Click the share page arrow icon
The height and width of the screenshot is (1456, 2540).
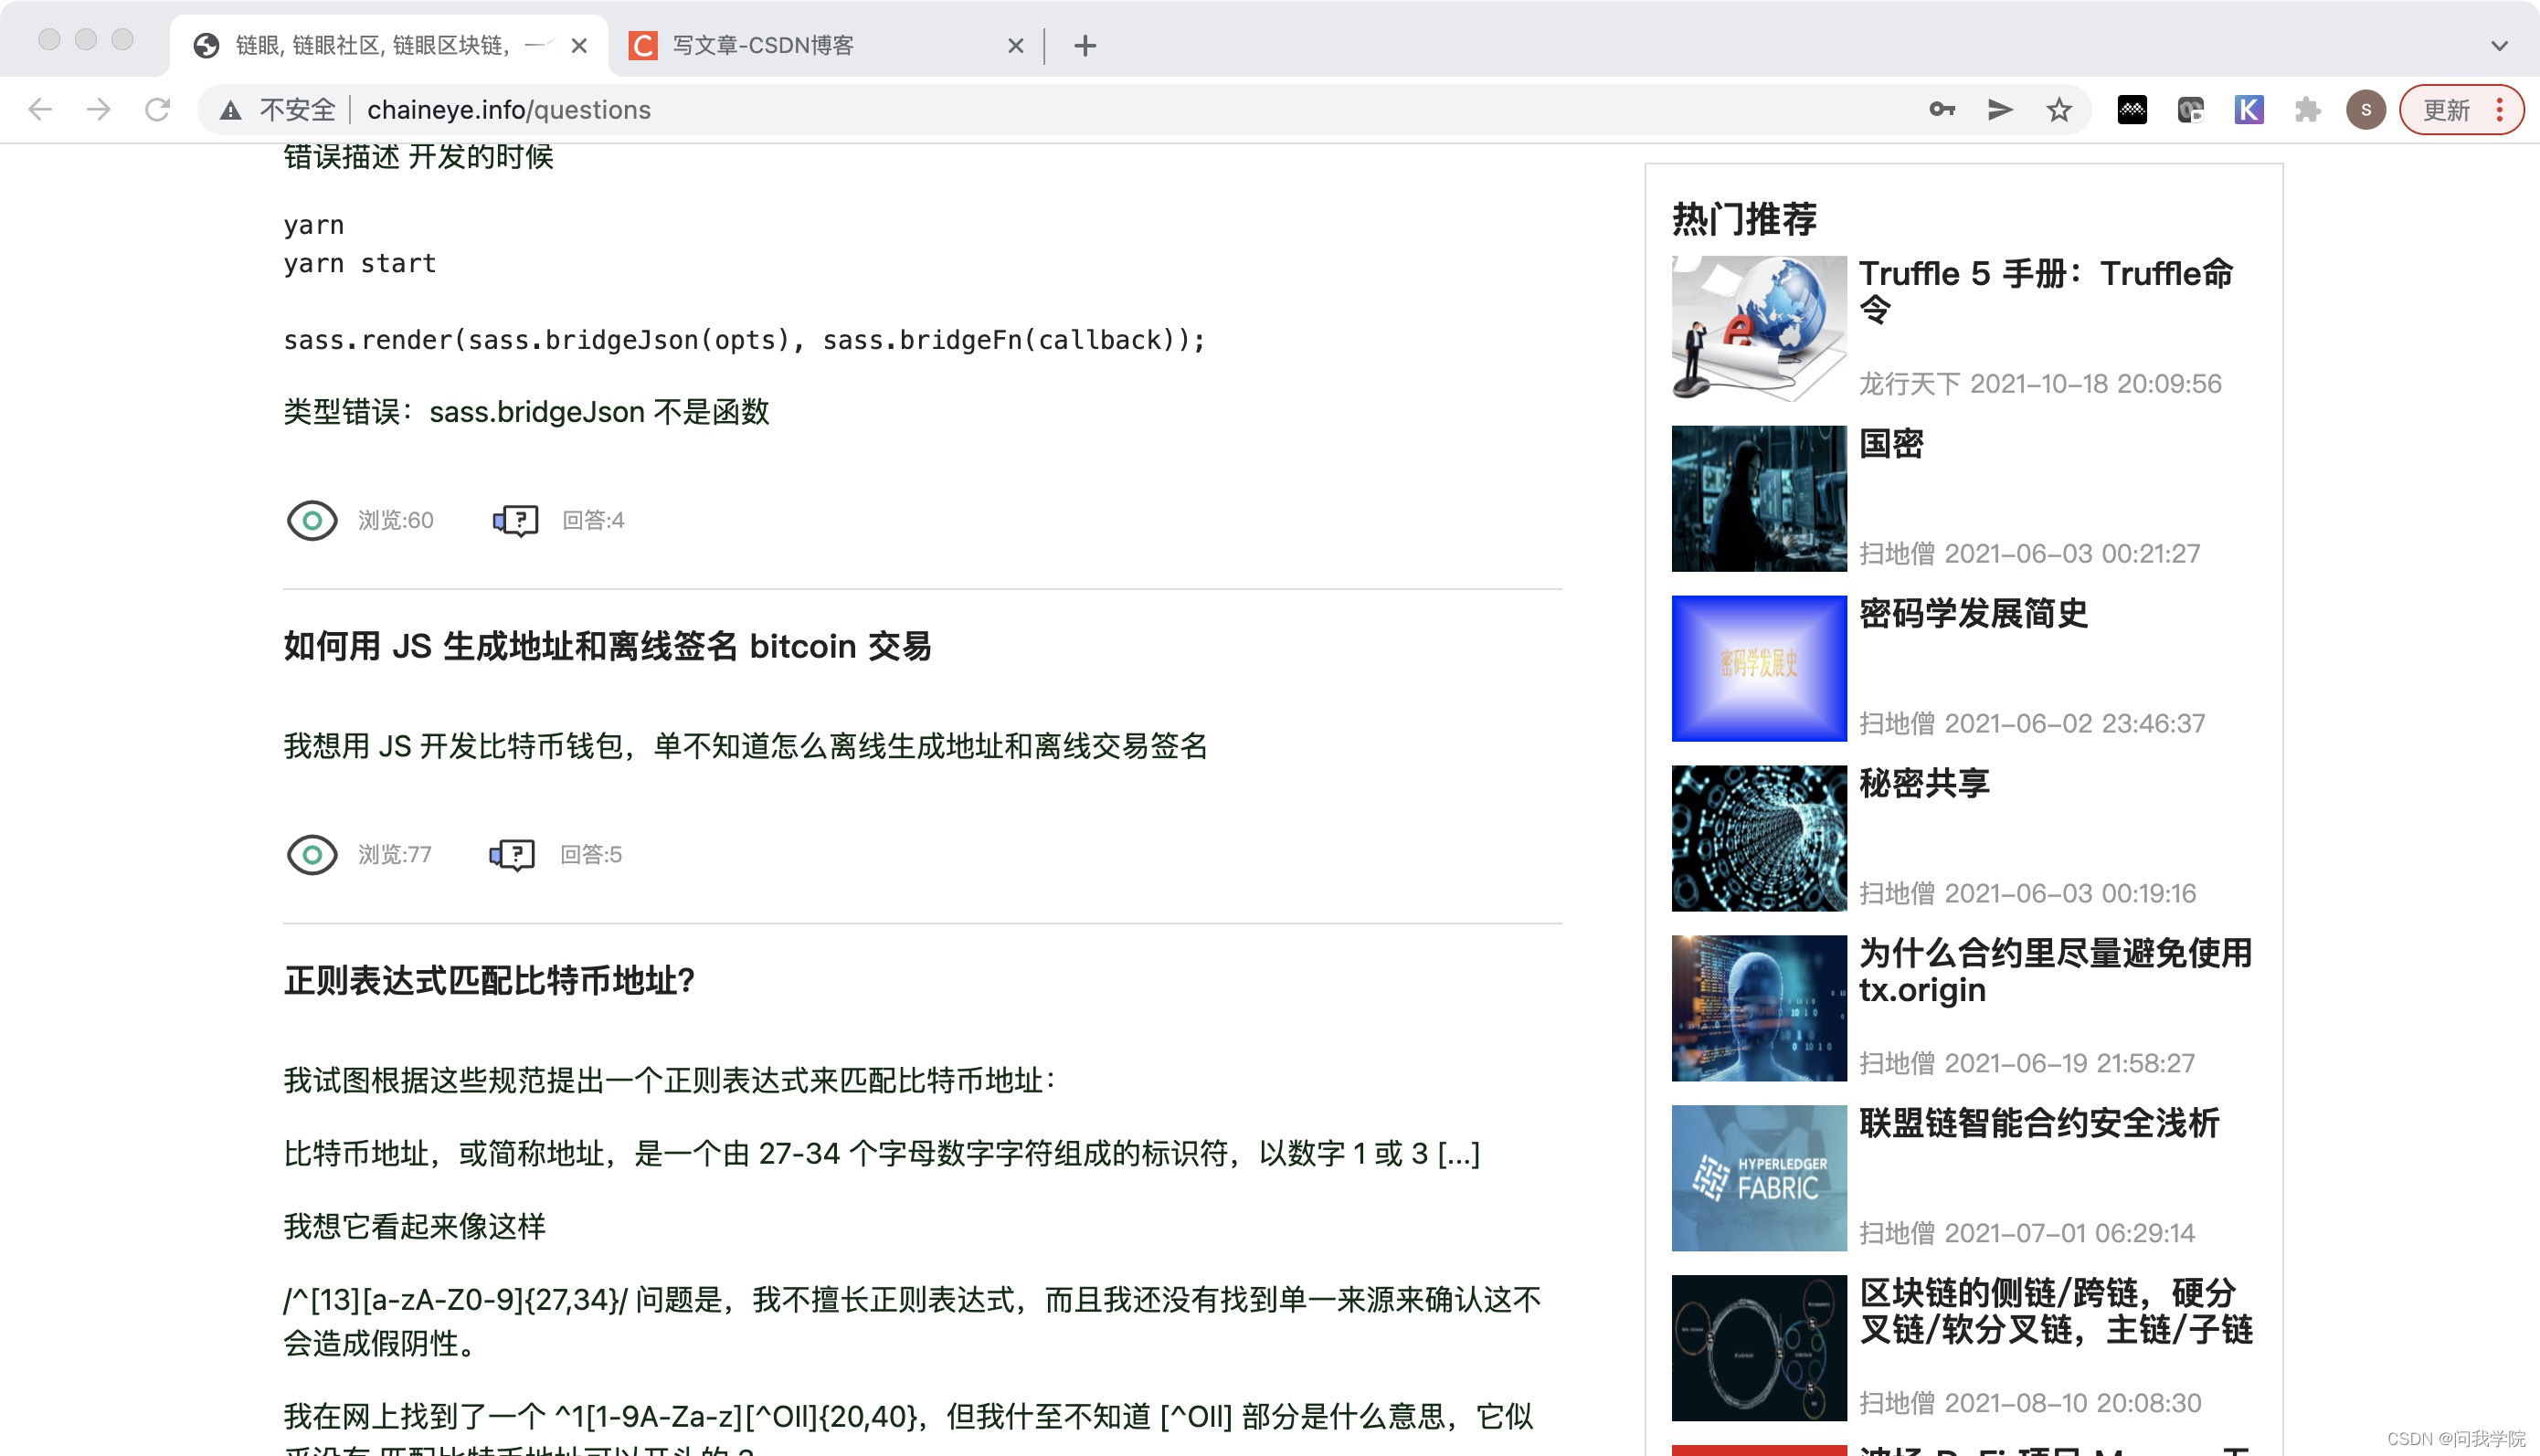pyautogui.click(x=1999, y=109)
